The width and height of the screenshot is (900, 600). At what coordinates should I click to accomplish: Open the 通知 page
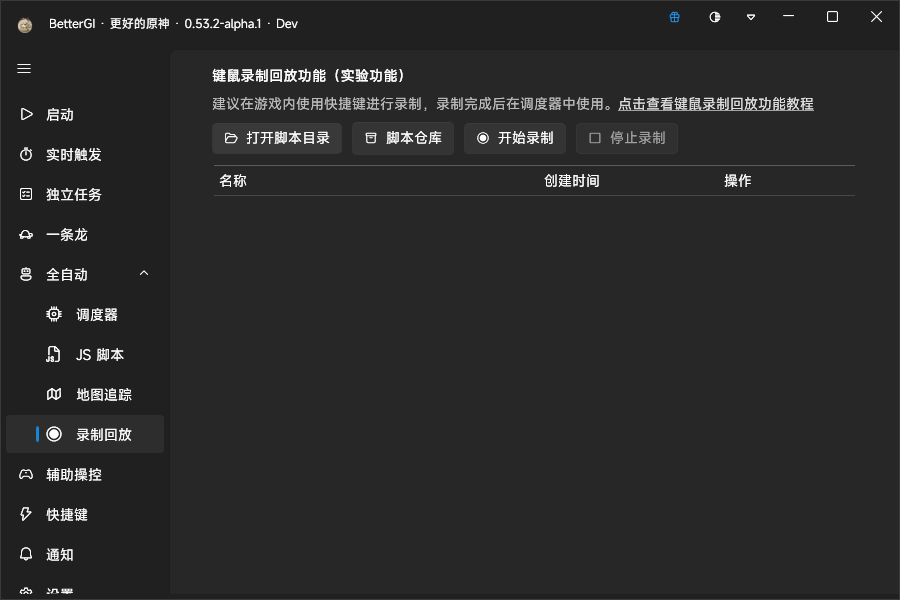pos(85,554)
